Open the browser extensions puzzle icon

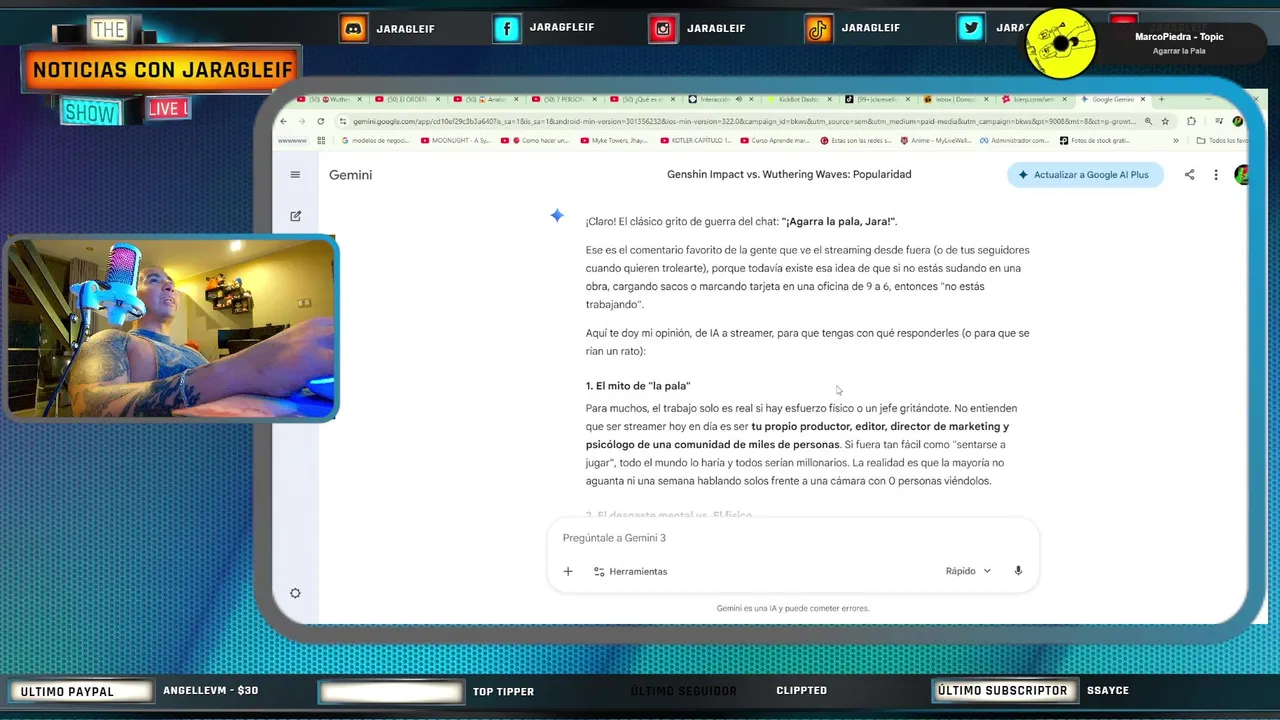tap(1191, 121)
